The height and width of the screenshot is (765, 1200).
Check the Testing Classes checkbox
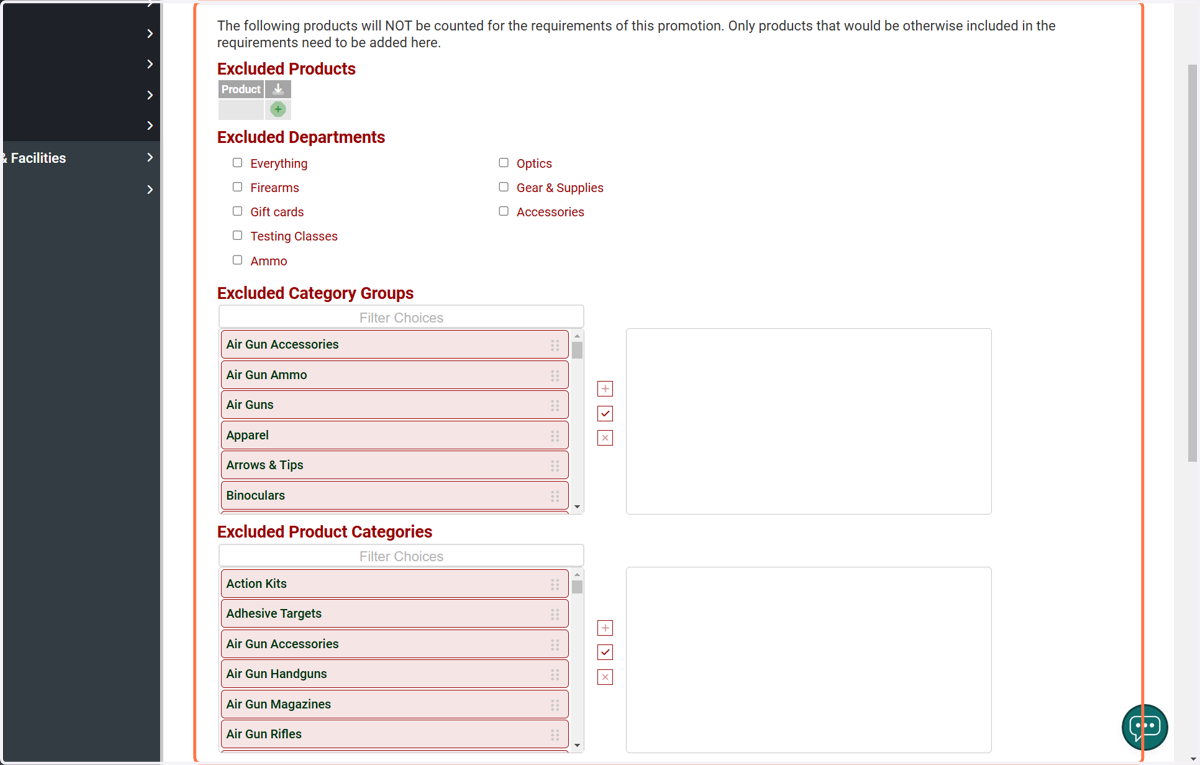click(237, 235)
